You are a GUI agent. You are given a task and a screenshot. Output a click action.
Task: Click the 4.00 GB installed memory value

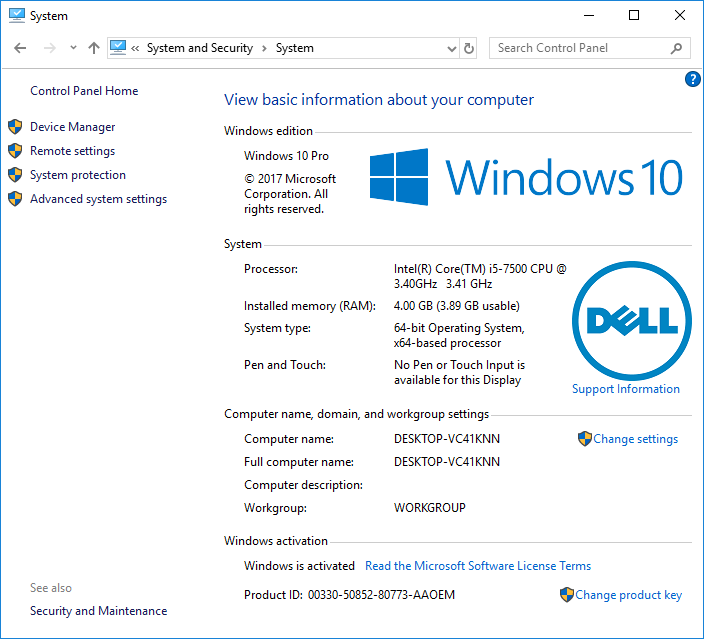click(457, 306)
